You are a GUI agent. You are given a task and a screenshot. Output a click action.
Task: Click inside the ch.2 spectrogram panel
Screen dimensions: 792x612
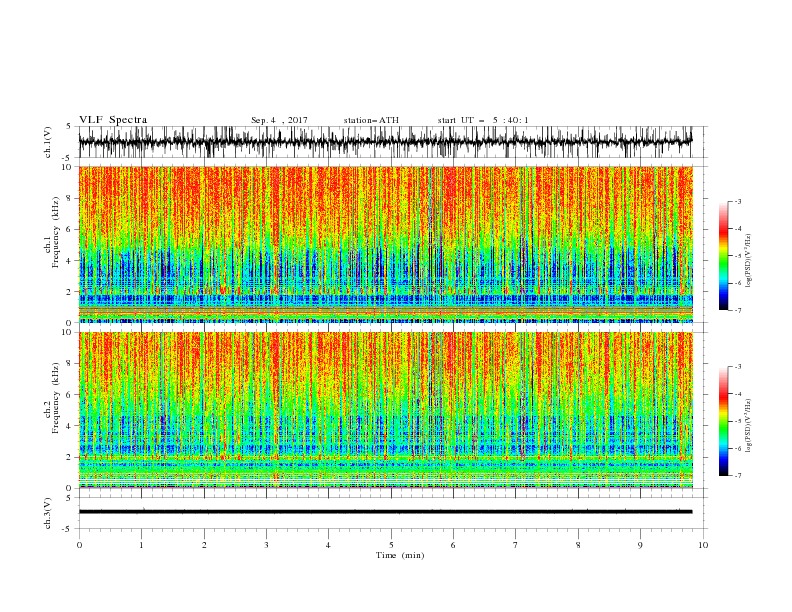[386, 410]
